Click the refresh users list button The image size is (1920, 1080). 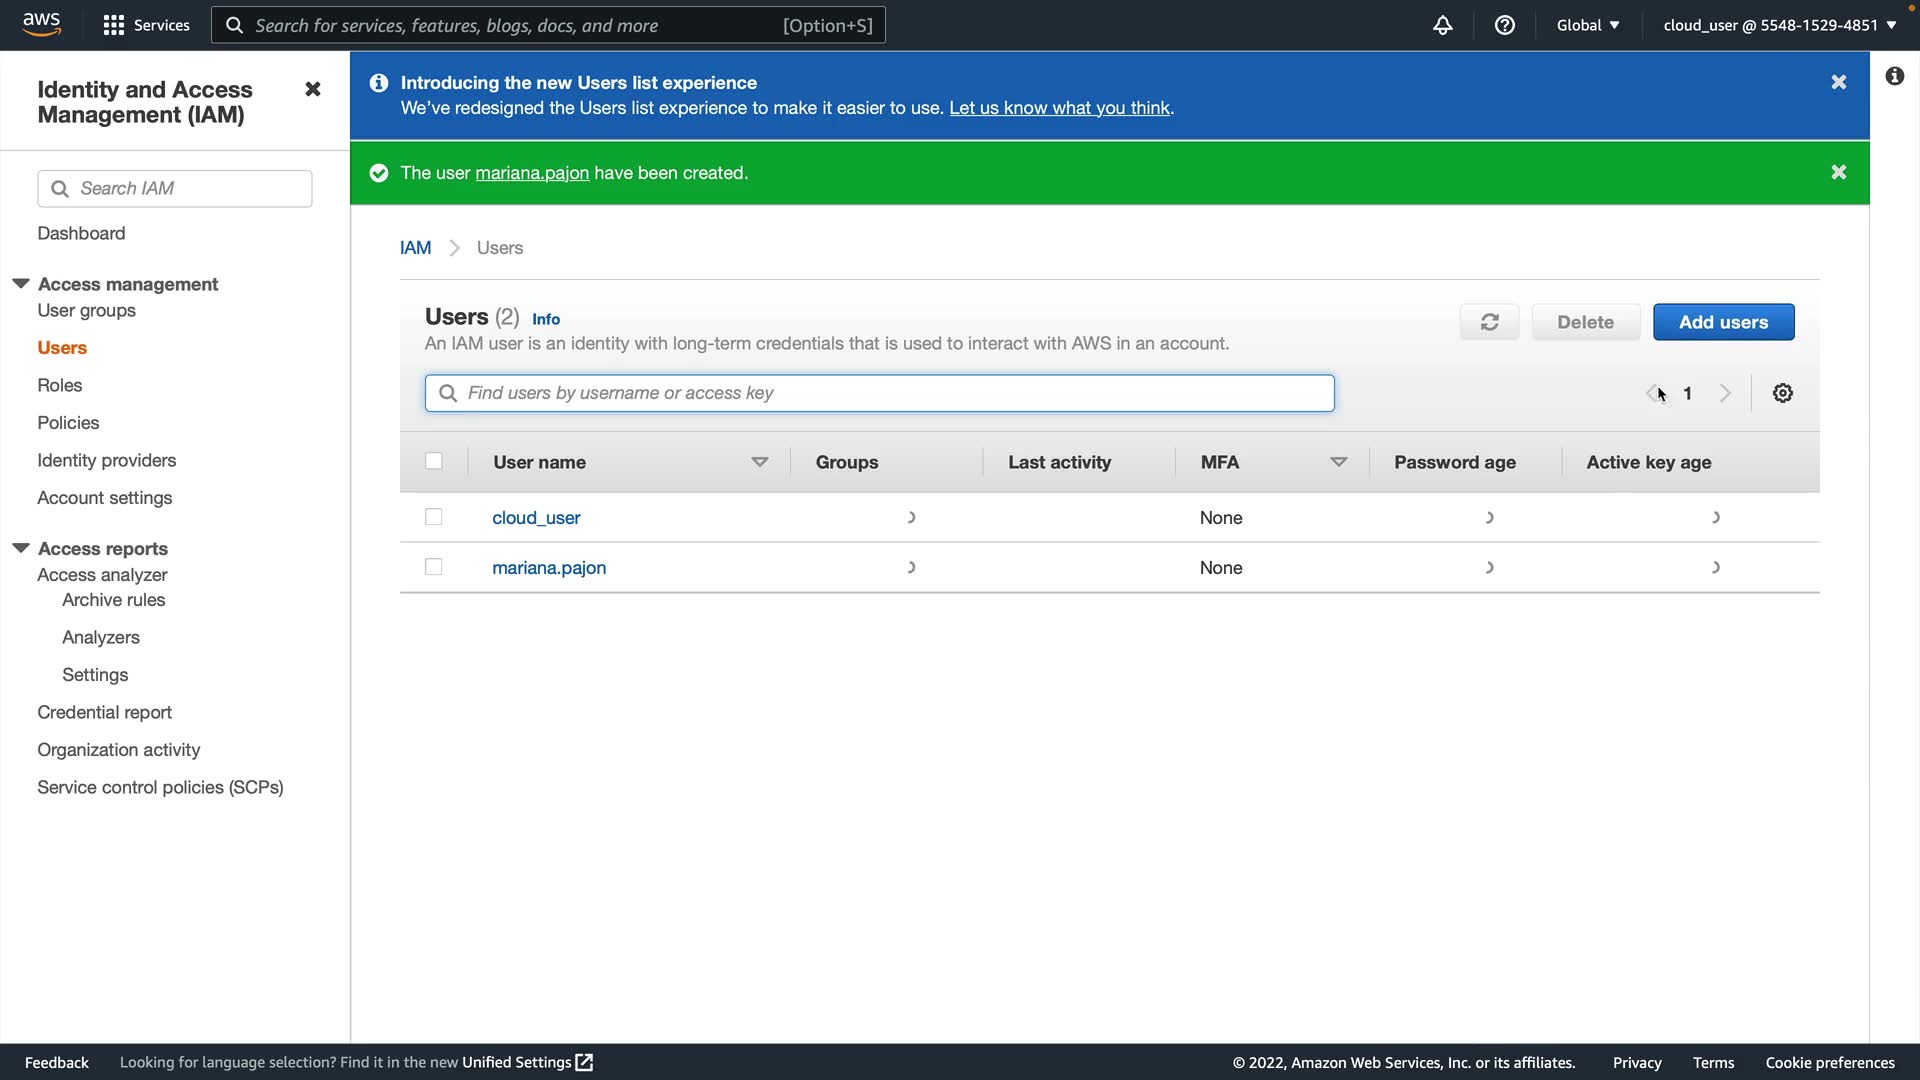tap(1489, 322)
